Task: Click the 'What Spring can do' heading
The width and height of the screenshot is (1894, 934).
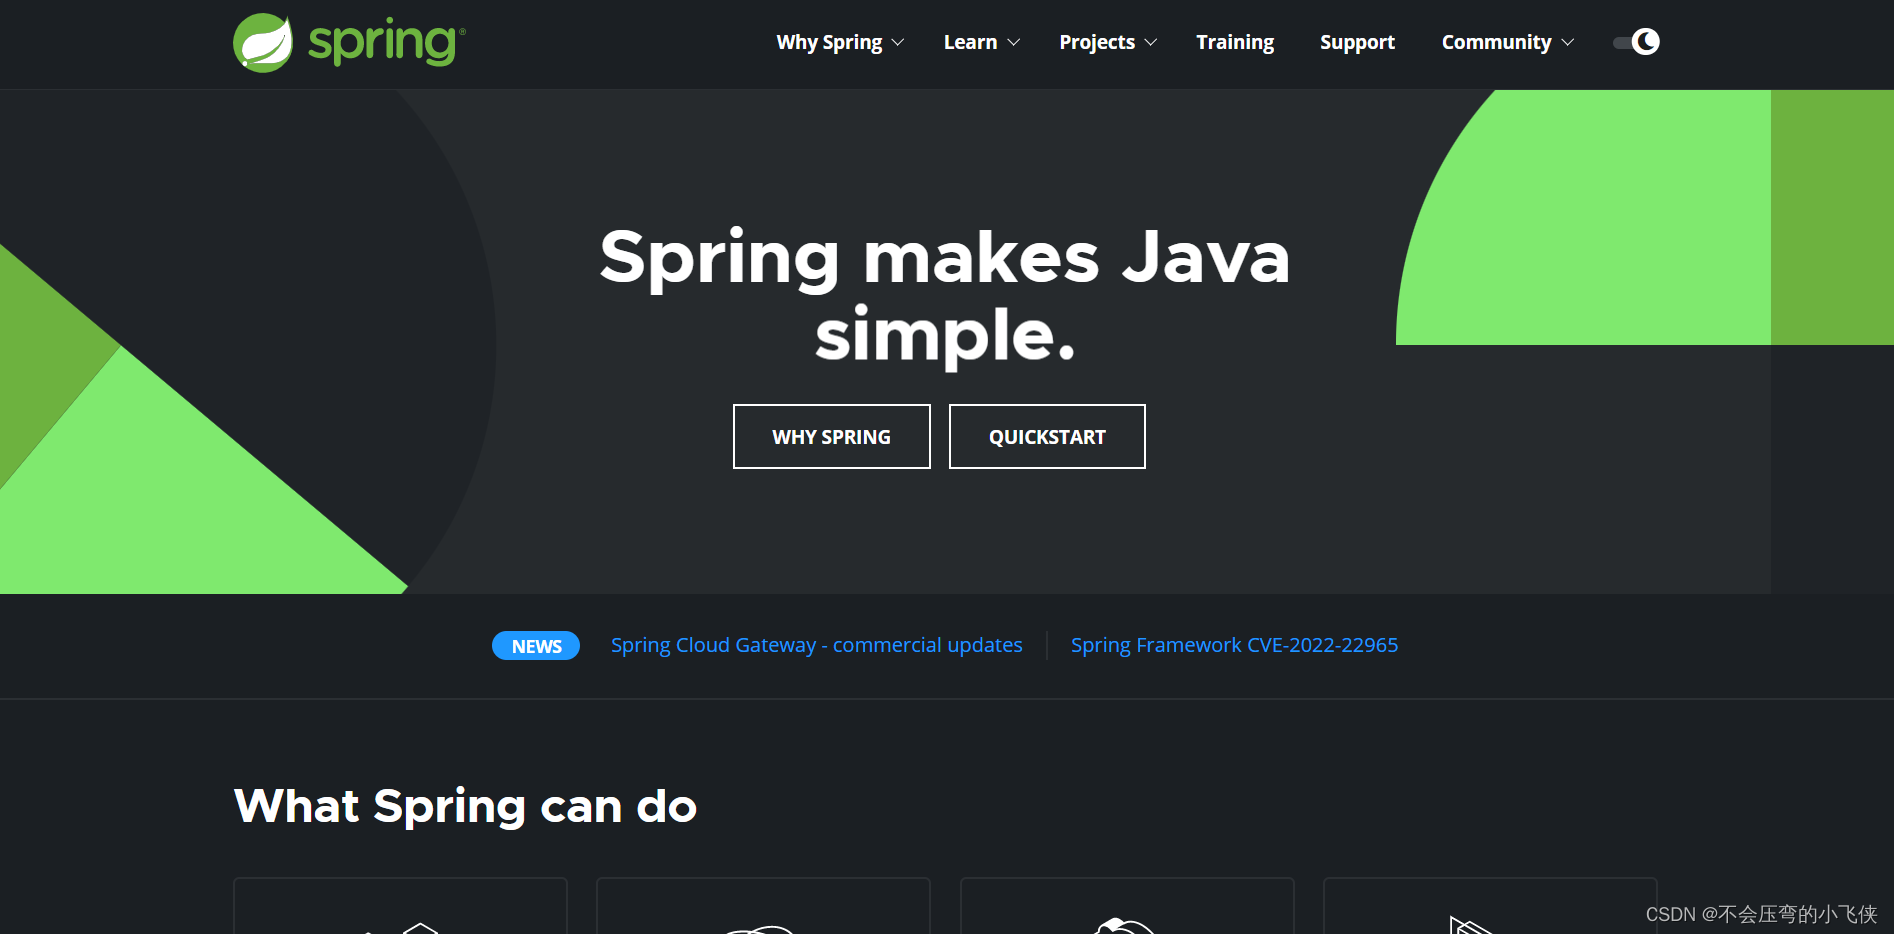Action: coord(465,806)
